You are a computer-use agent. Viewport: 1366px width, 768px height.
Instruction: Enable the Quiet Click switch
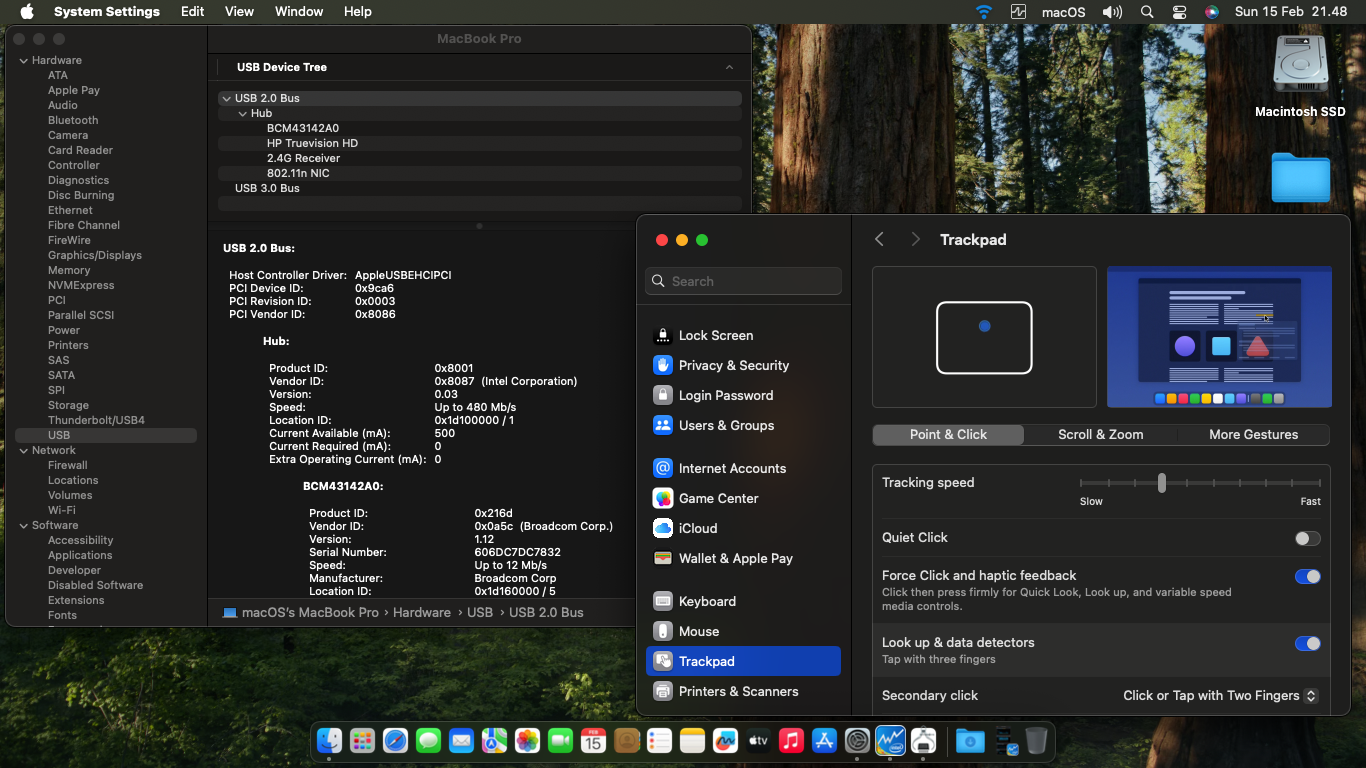1307,538
